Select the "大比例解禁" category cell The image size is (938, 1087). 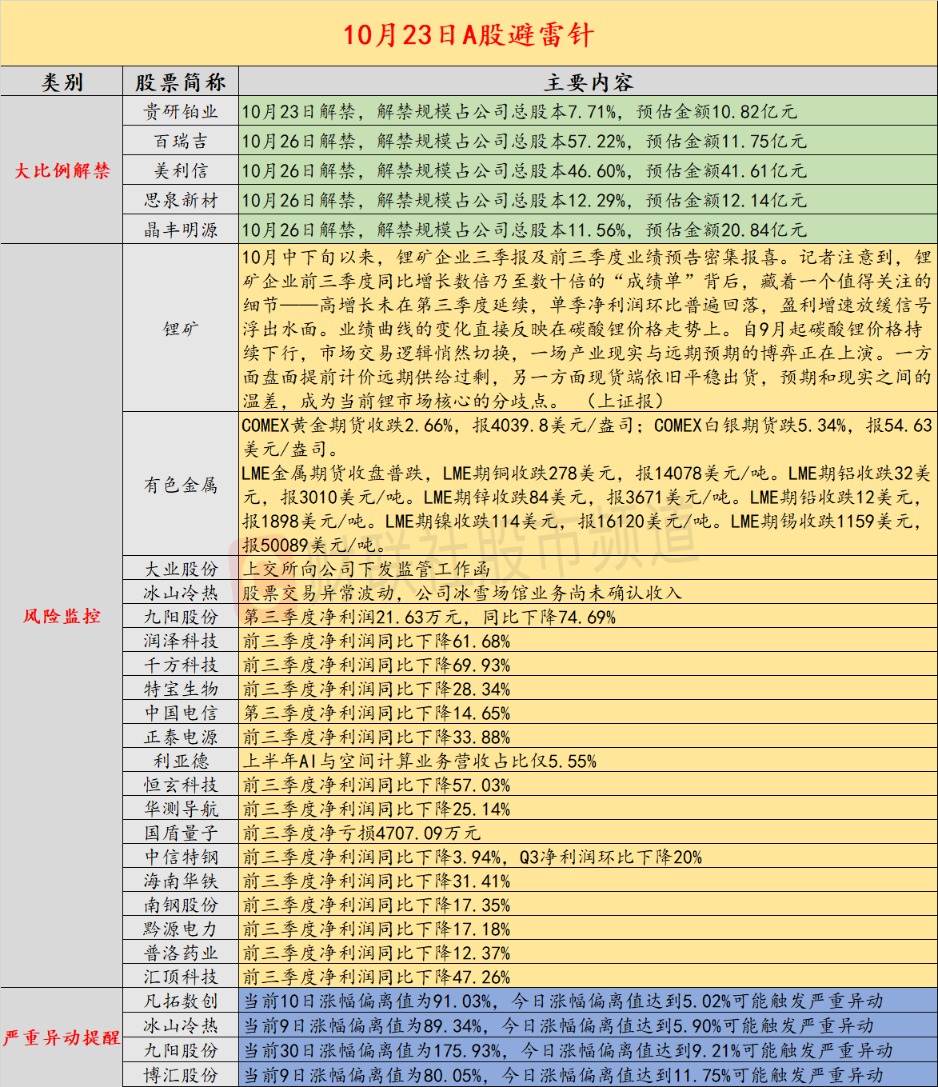click(62, 170)
